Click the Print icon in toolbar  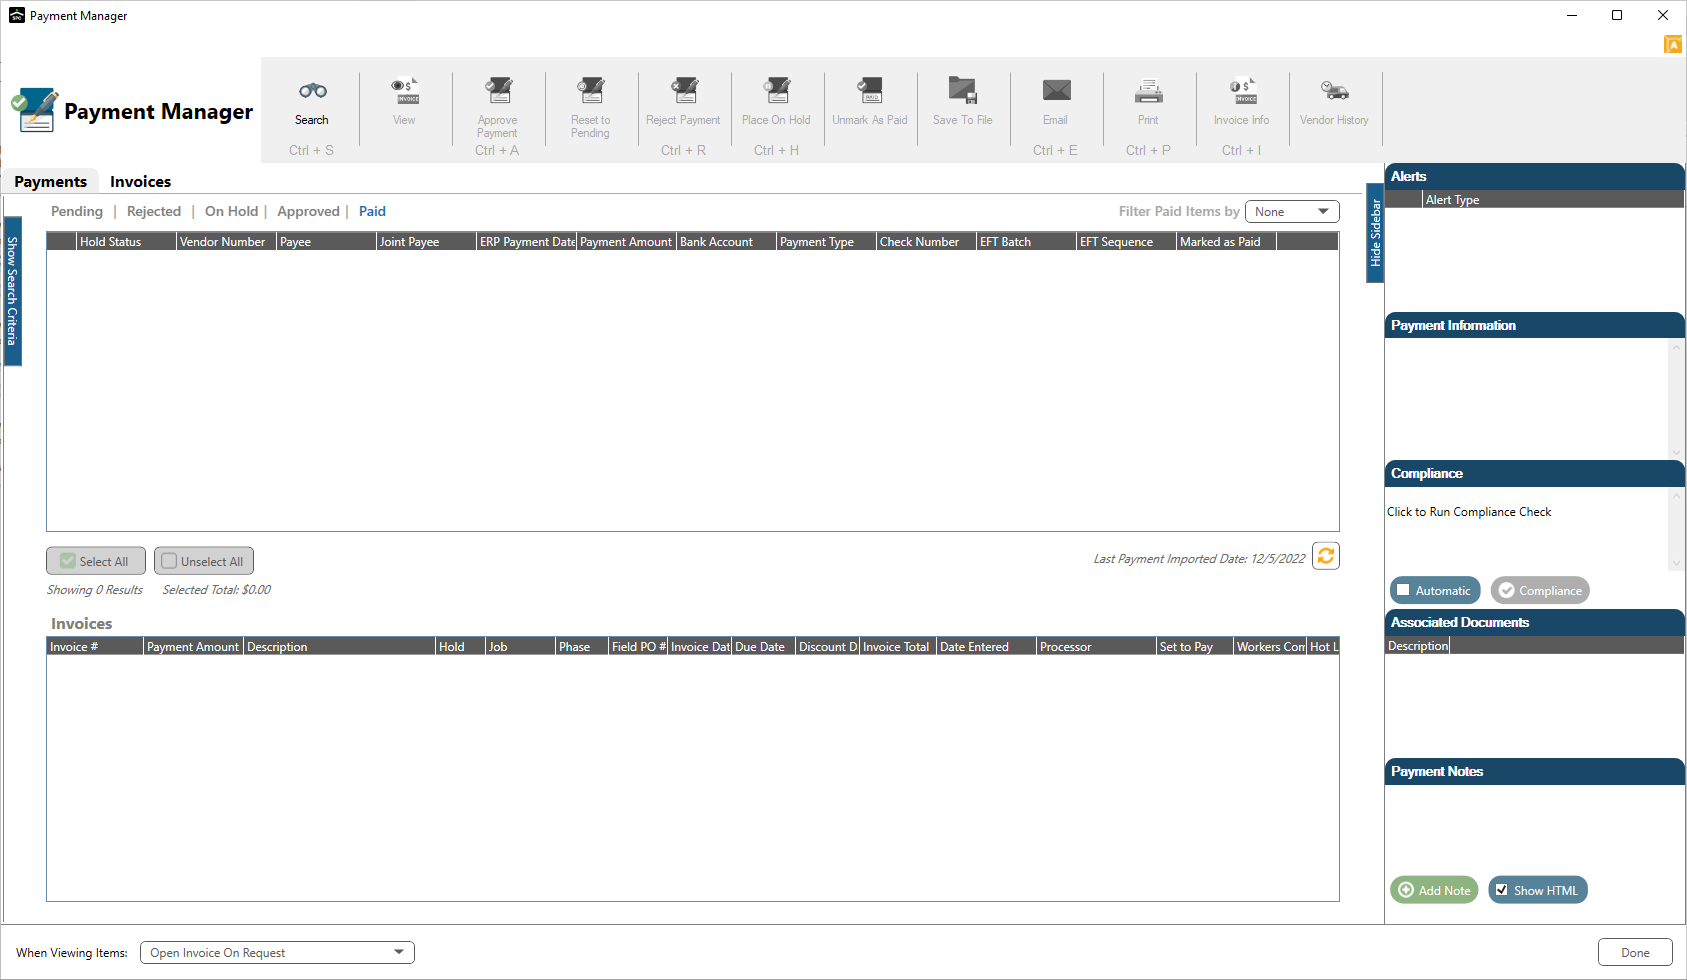pyautogui.click(x=1149, y=91)
